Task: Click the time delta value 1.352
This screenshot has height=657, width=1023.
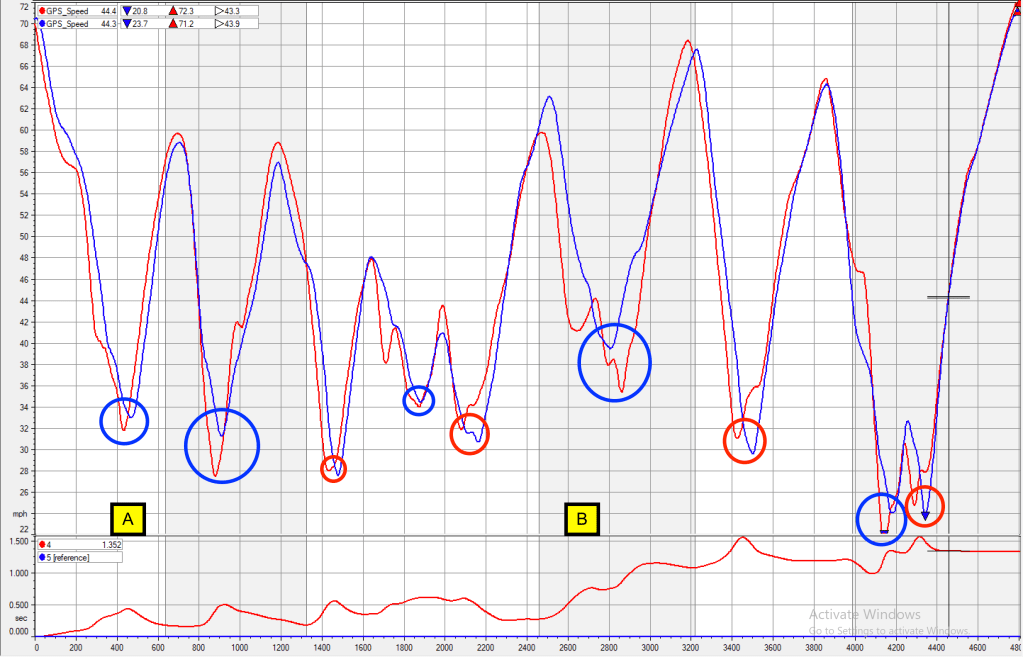Action: [x=110, y=545]
